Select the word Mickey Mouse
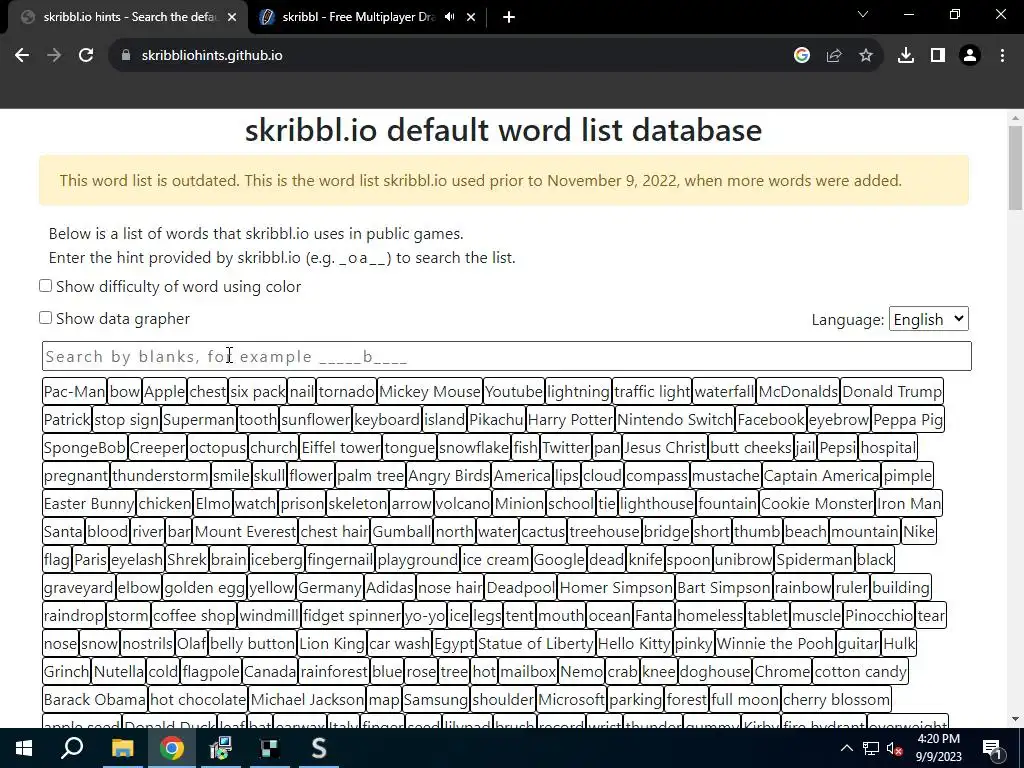The height and width of the screenshot is (768, 1024). (x=430, y=392)
